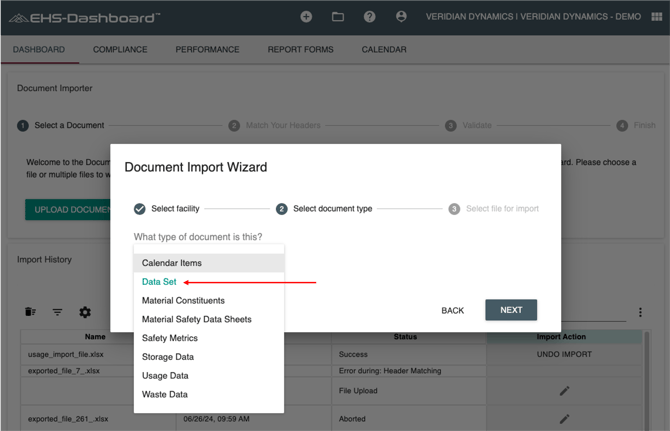Viewport: 670px width, 431px height.
Task: Click the Select facility wizard step
Action: (x=167, y=209)
